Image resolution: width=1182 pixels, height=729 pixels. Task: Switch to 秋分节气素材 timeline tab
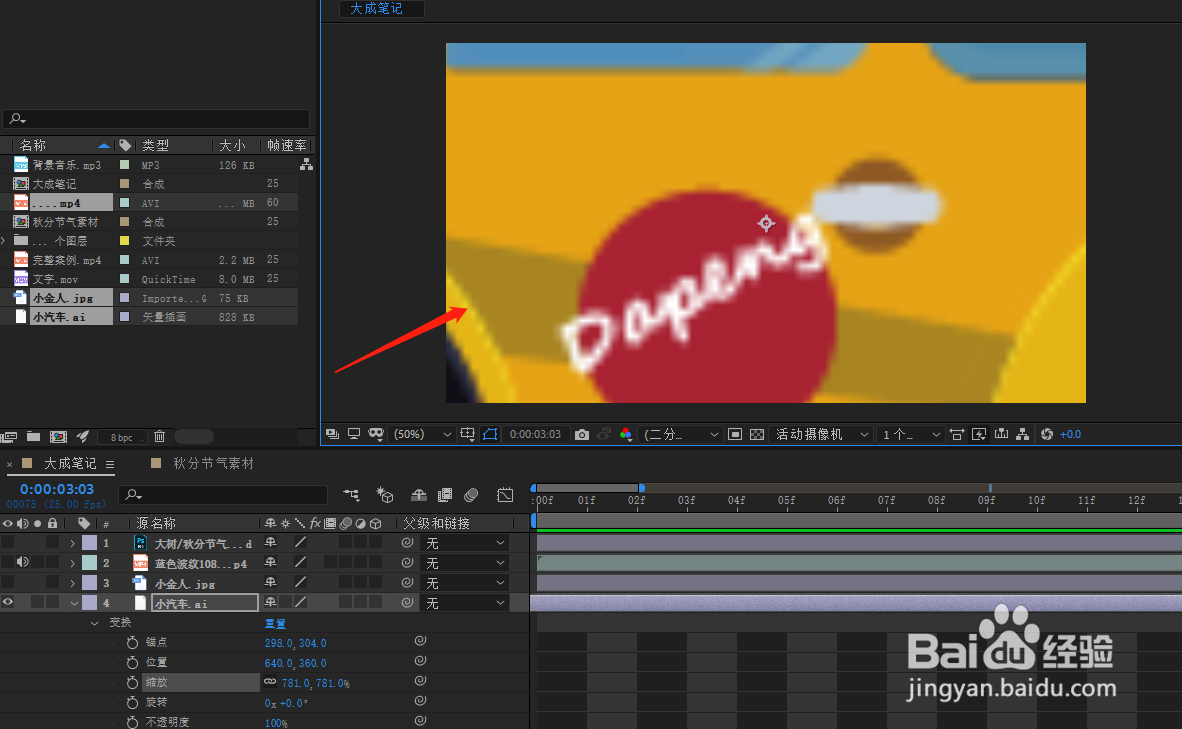click(213, 463)
